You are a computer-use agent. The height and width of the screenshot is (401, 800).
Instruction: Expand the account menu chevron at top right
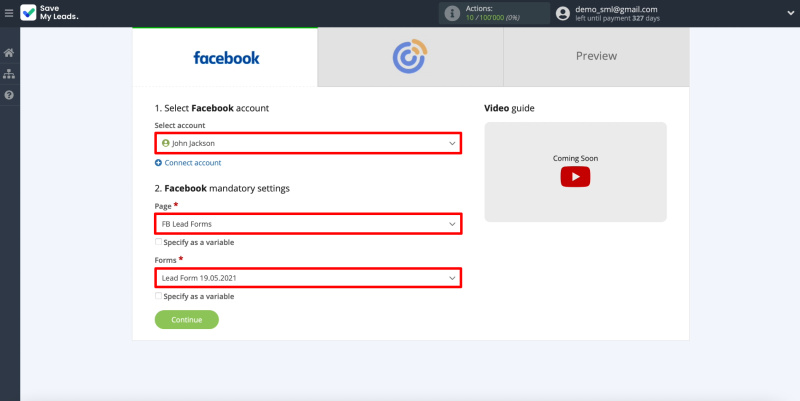pyautogui.click(x=790, y=13)
